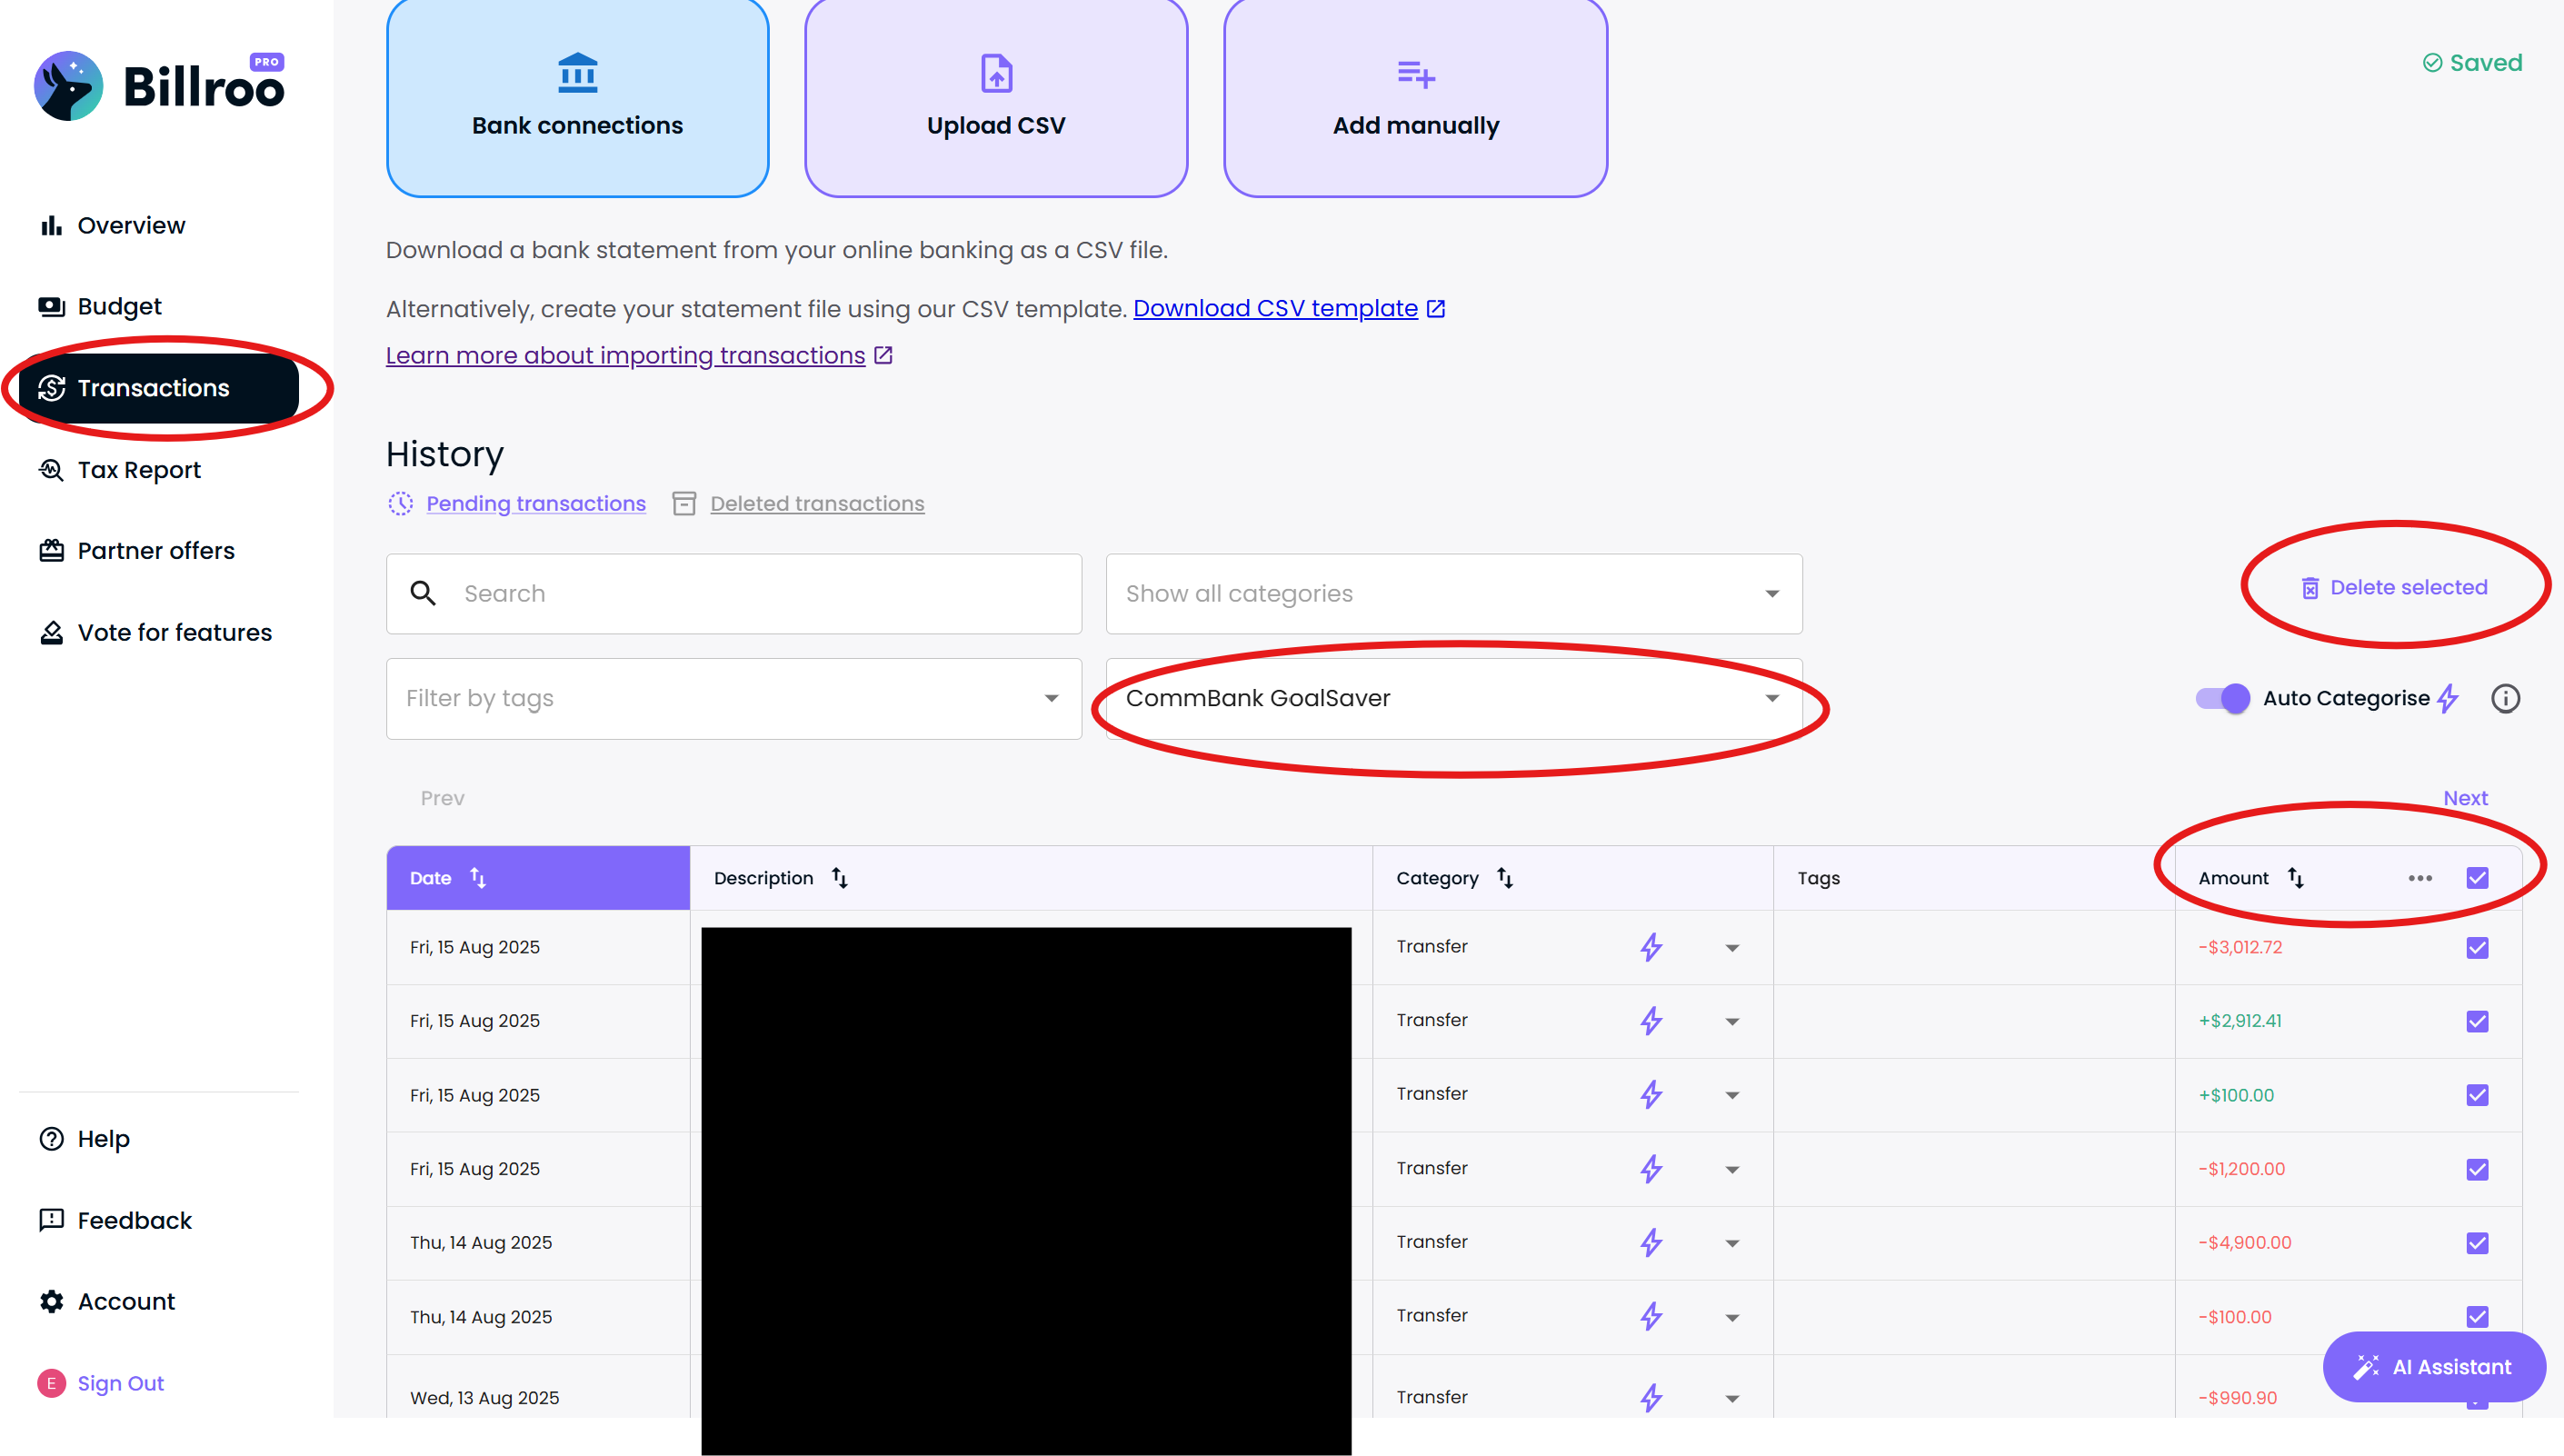Click the Account gear icon
2564x1456 pixels.
click(51, 1301)
